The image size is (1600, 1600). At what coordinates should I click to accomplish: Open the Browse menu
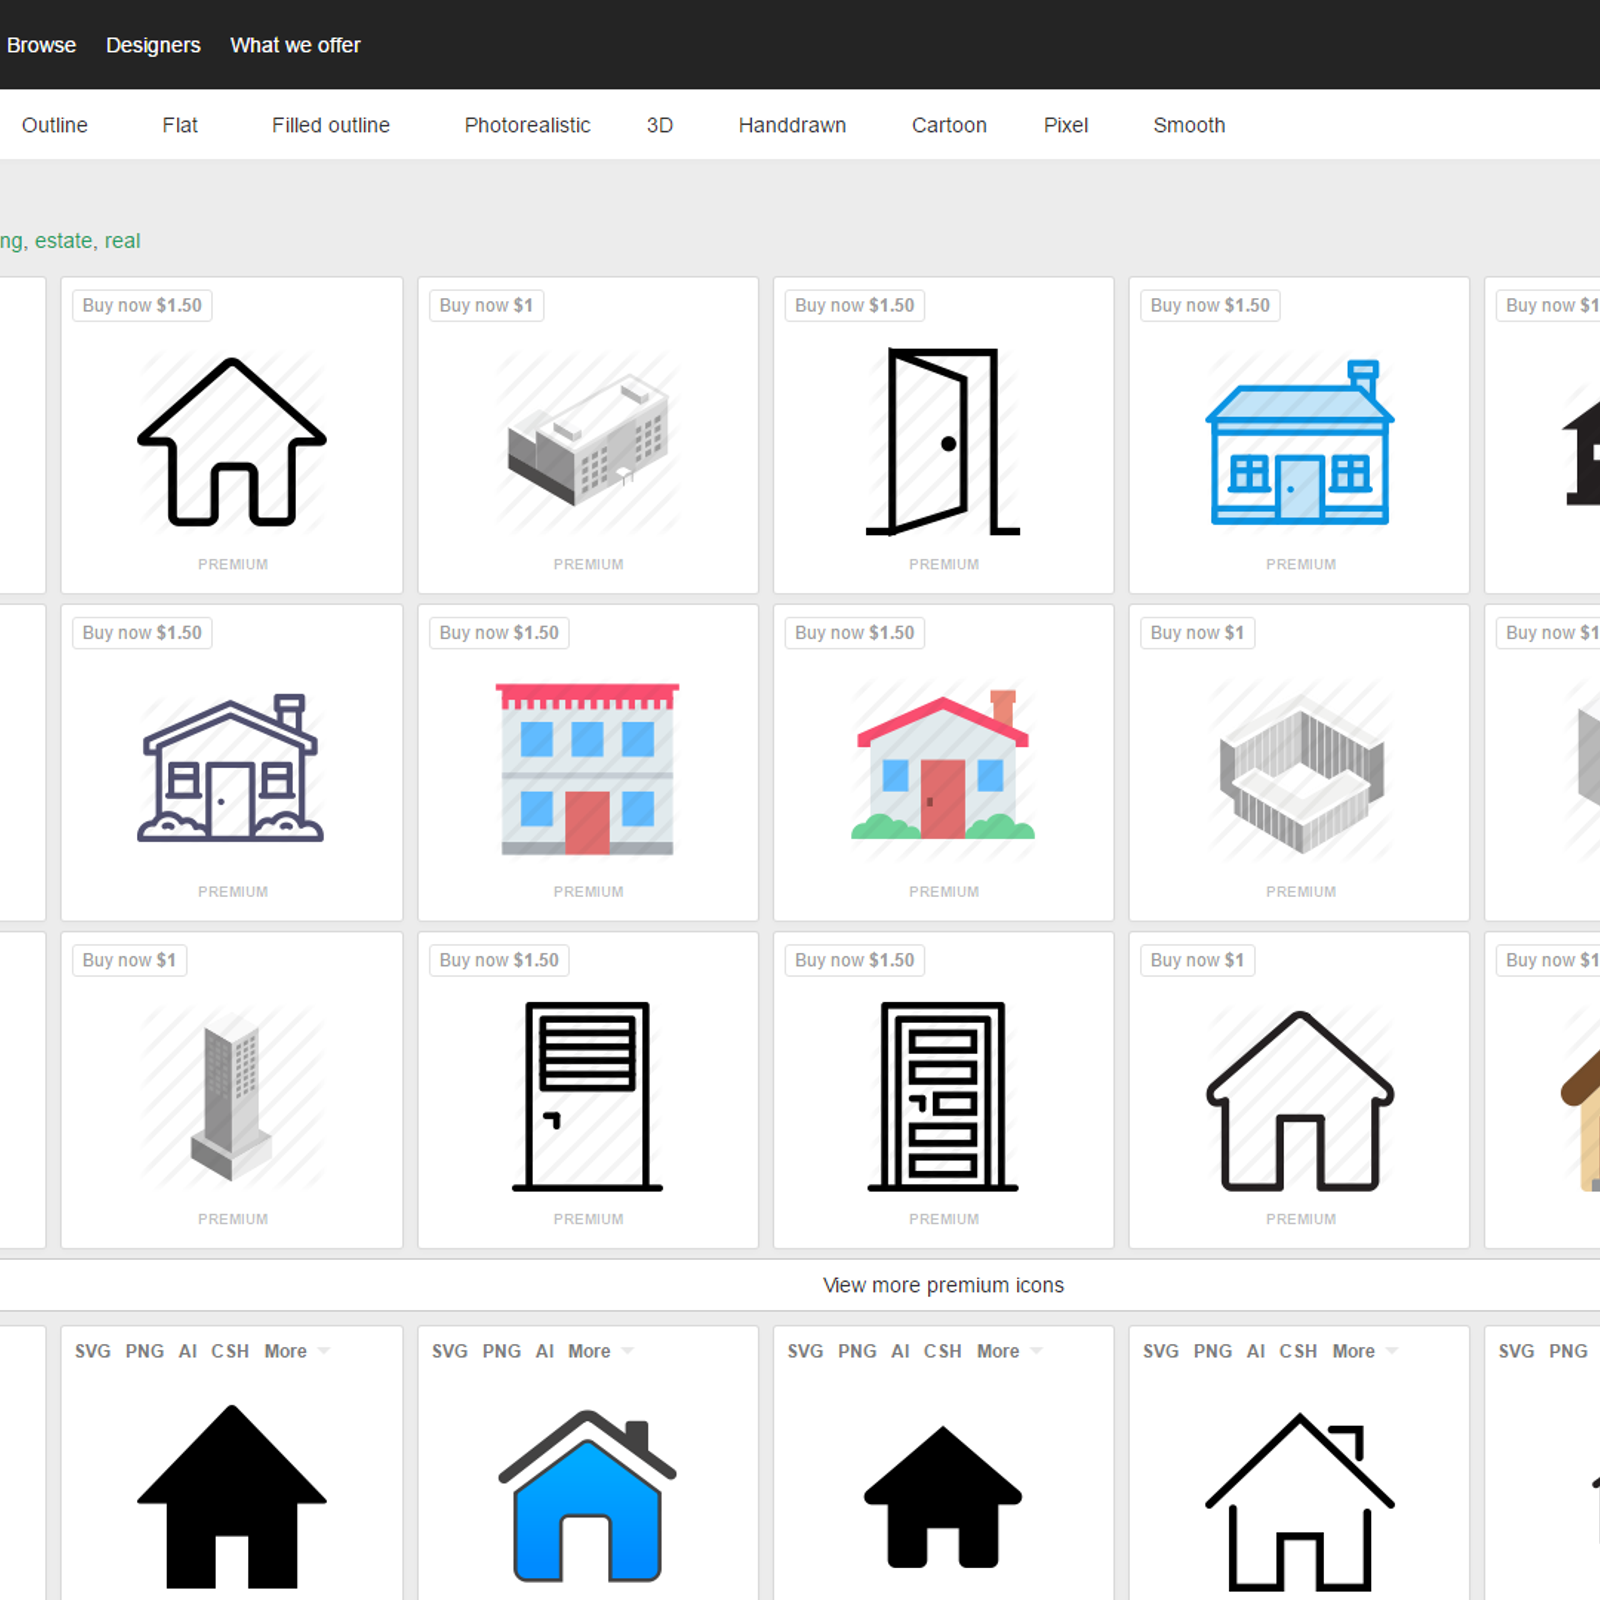(41, 45)
